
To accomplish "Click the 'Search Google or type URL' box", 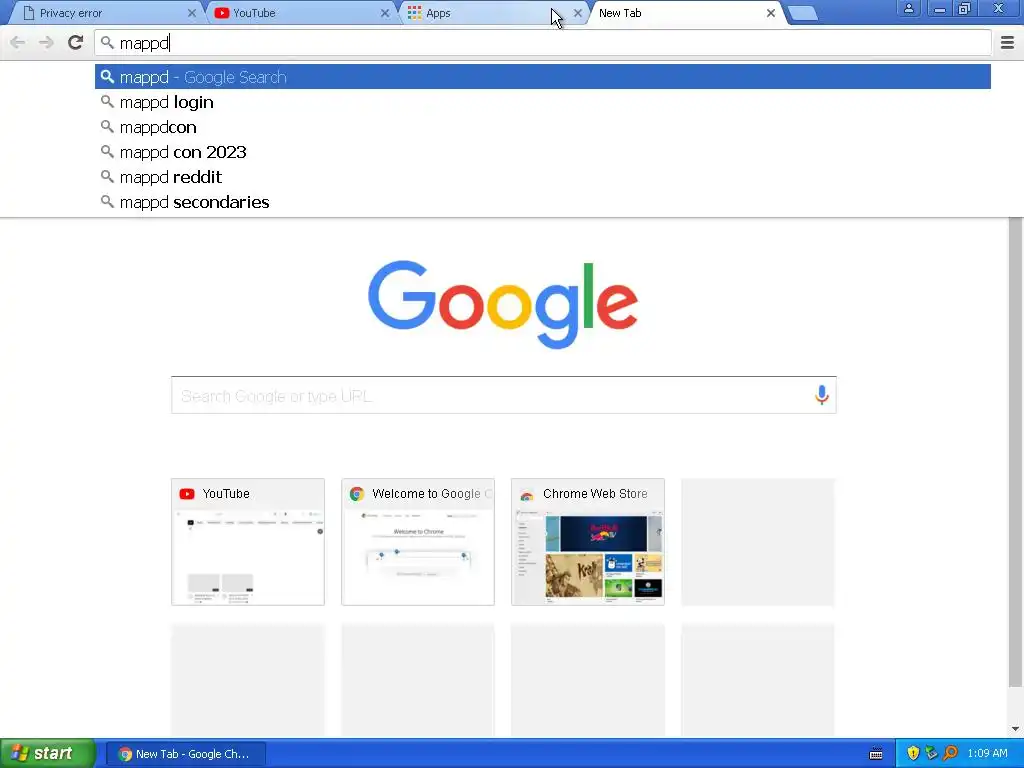I will tap(504, 395).
